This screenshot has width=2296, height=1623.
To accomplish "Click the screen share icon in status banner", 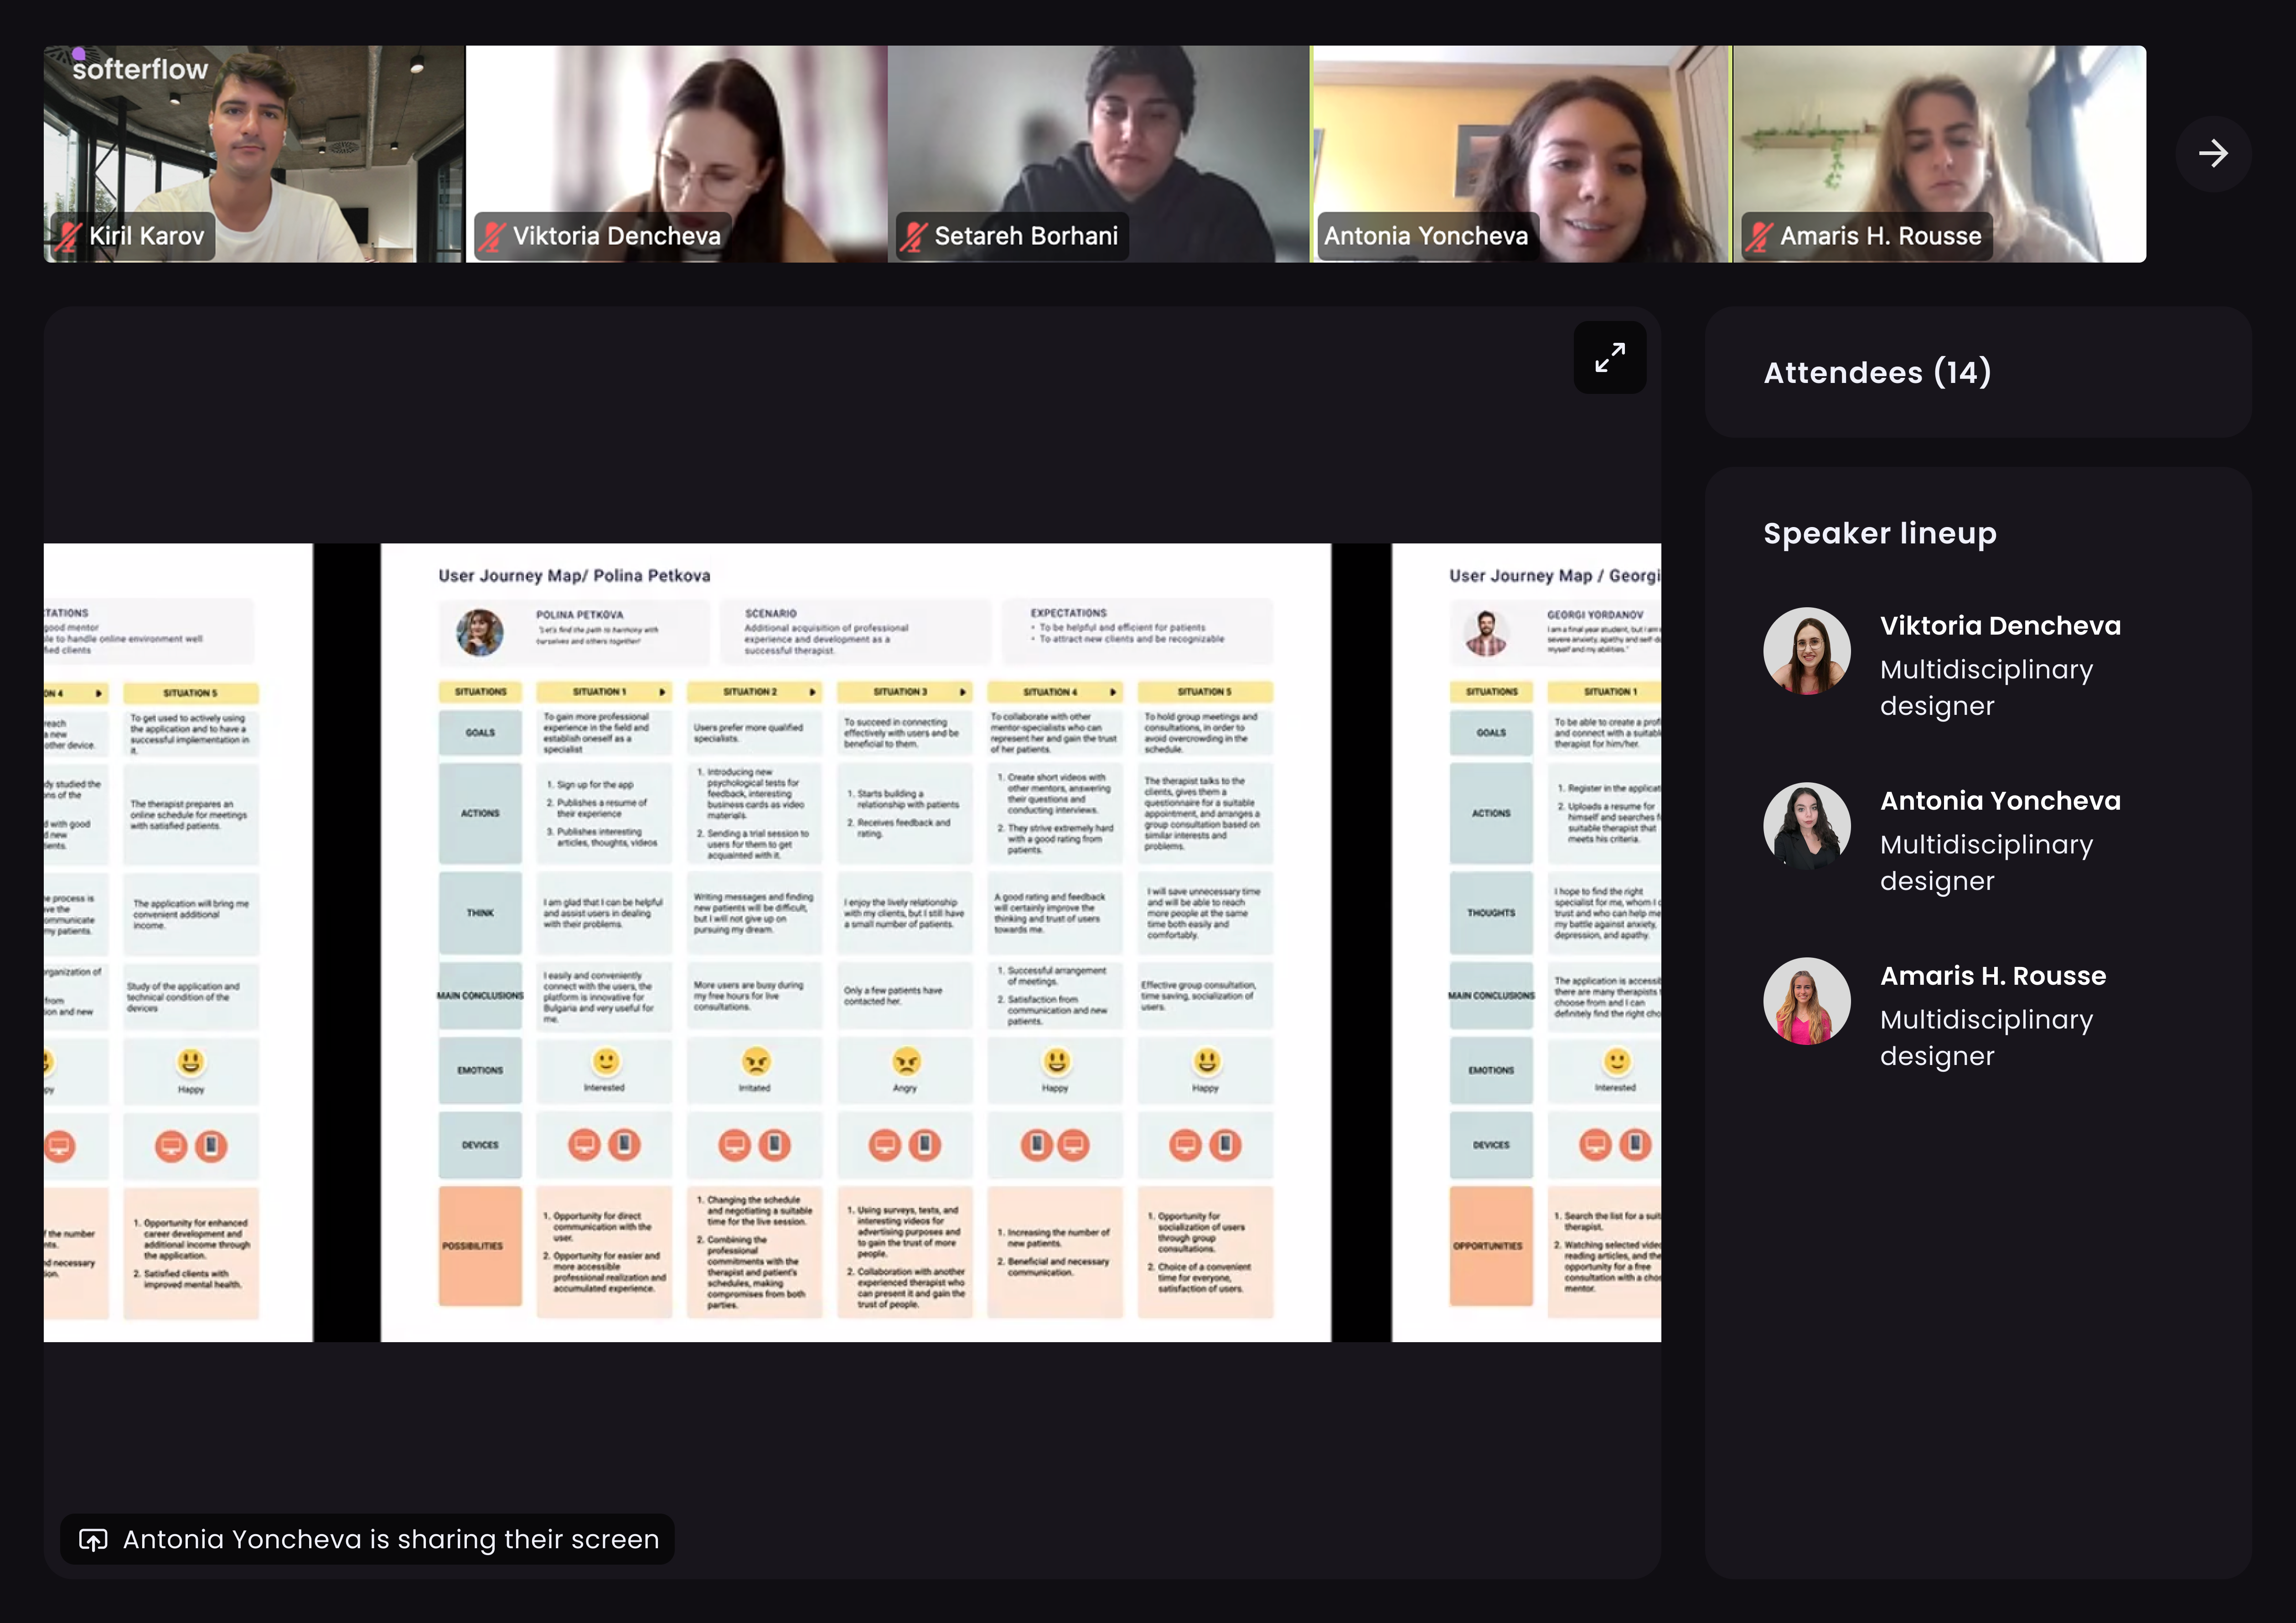I will pyautogui.click(x=93, y=1539).
